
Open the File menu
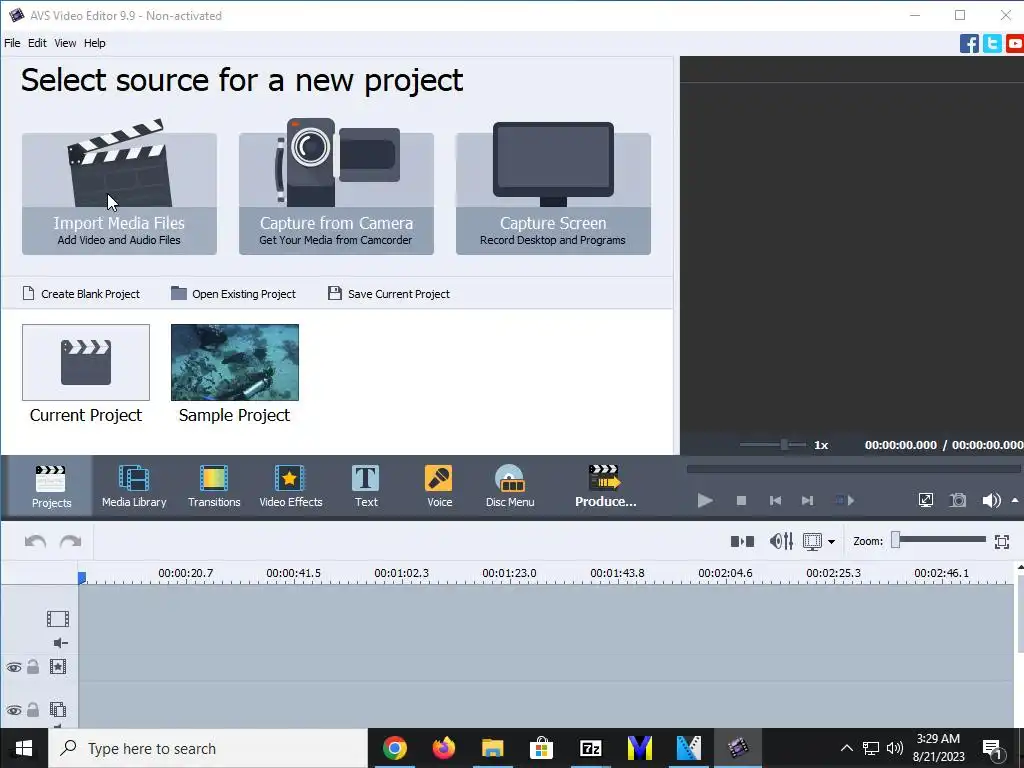[12, 43]
